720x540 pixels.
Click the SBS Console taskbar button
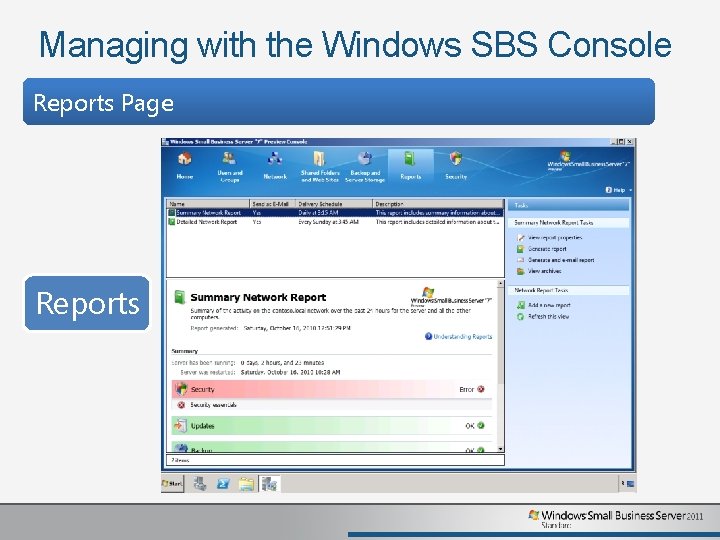(x=270, y=484)
